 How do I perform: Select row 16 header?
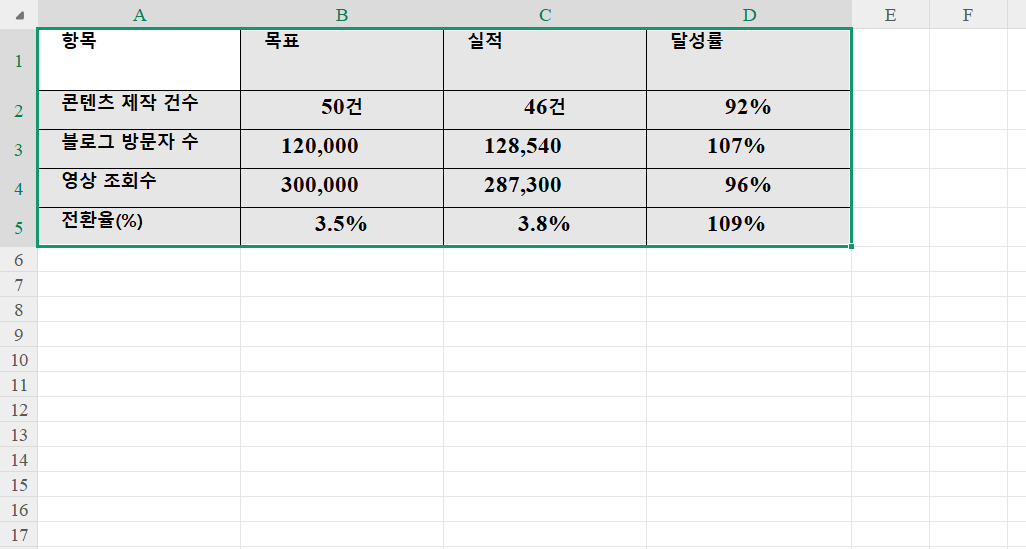pyautogui.click(x=18, y=509)
